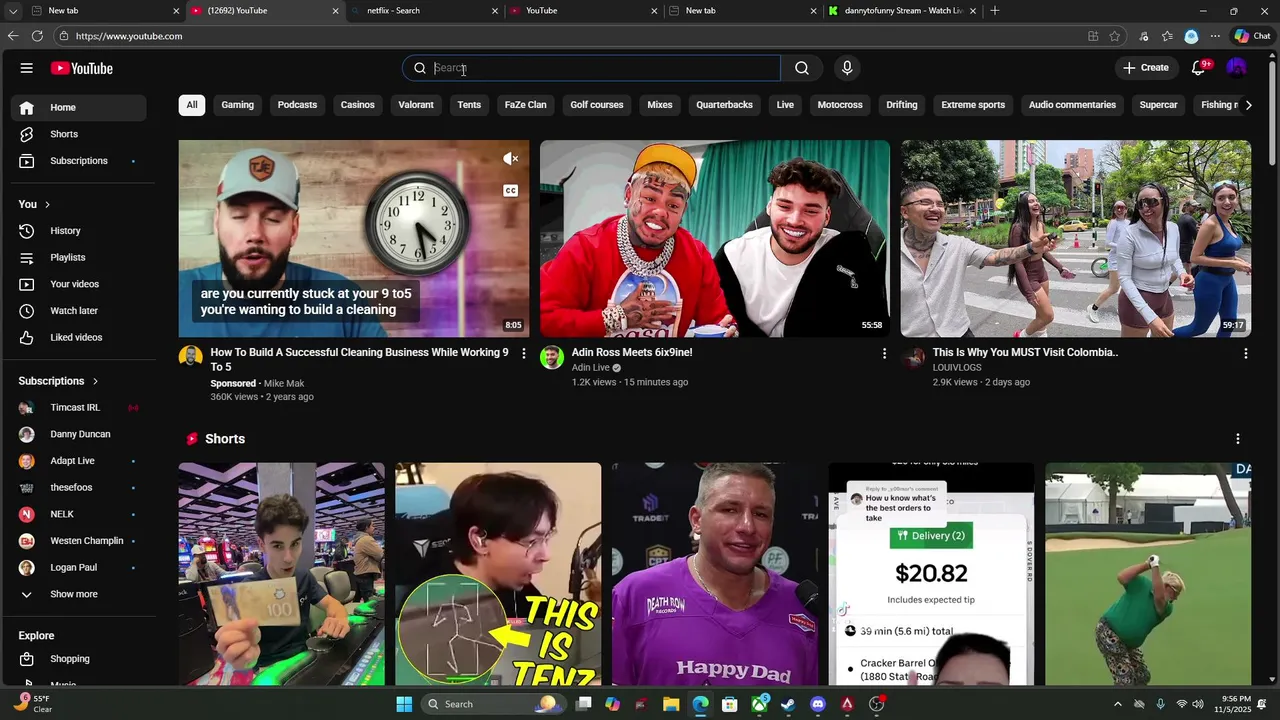
Task: Open the Shorts shelf three-dot menu
Action: (1238, 439)
